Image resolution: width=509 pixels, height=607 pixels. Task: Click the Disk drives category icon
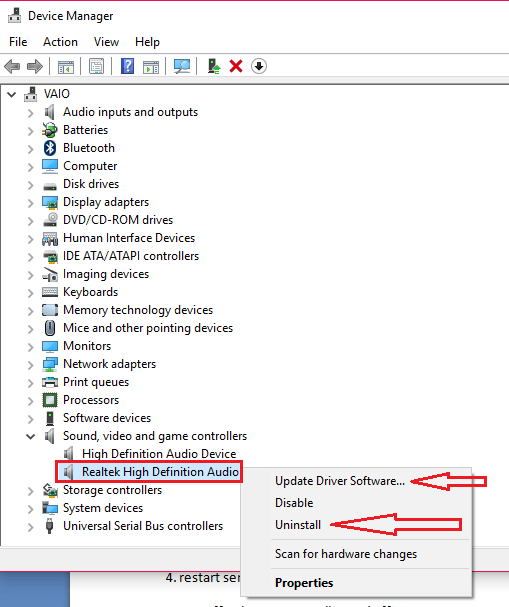pos(50,187)
